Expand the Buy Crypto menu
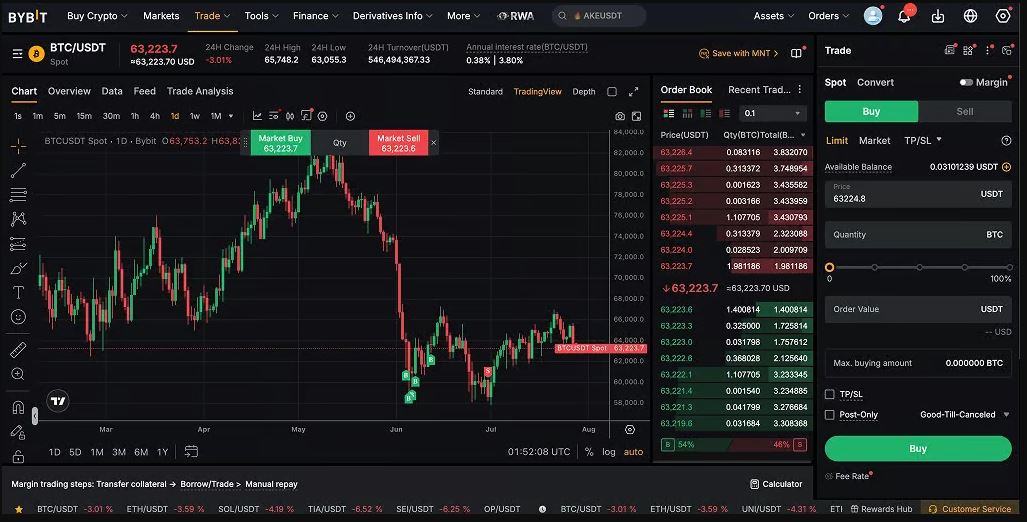 click(97, 16)
